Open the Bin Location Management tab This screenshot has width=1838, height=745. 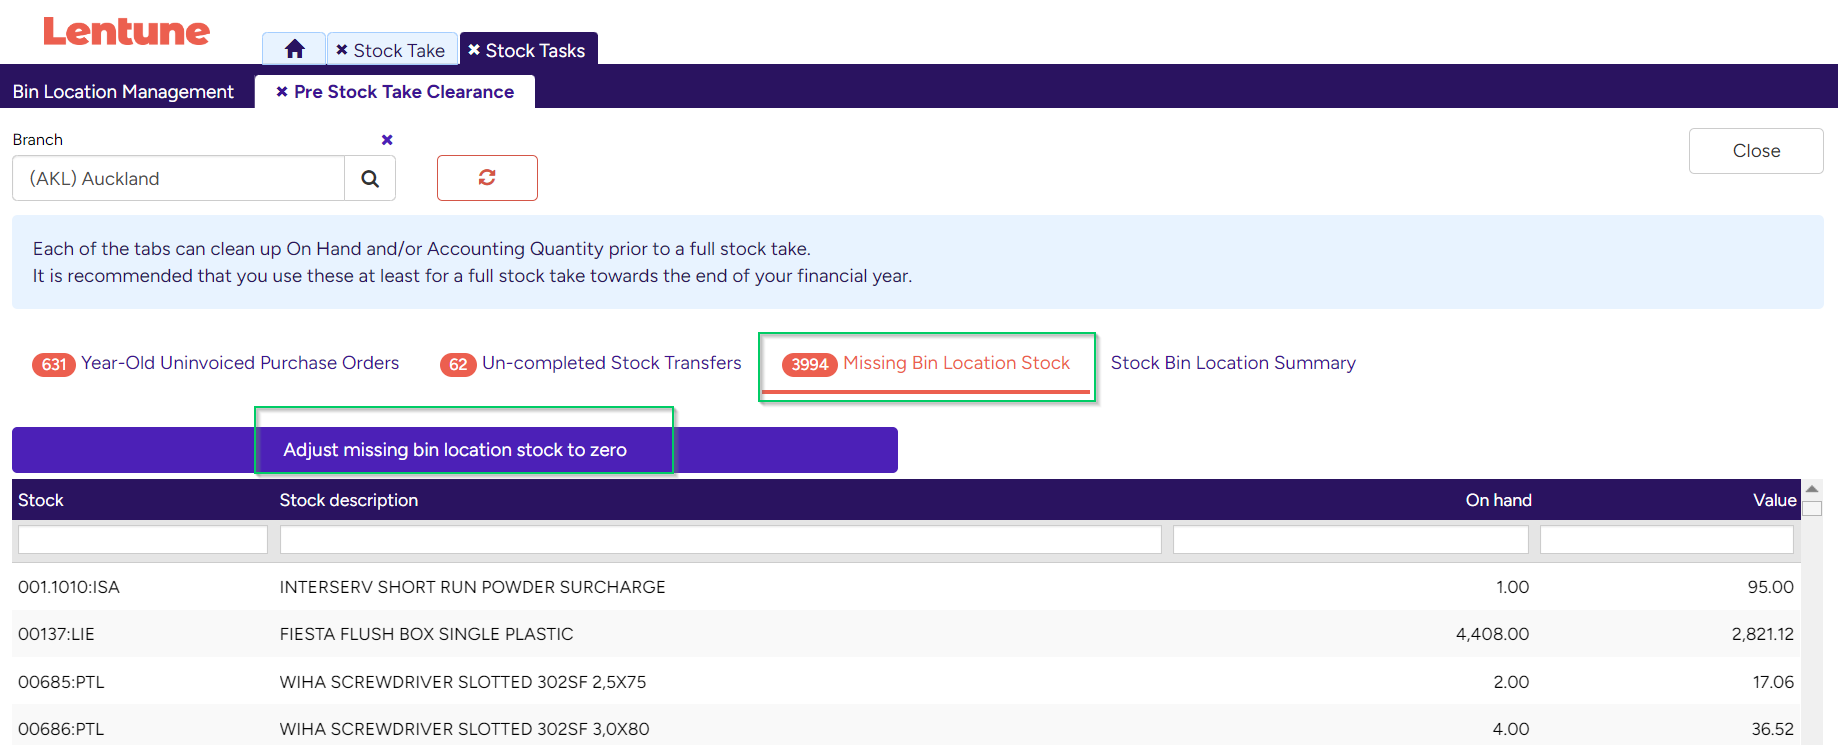tap(123, 92)
